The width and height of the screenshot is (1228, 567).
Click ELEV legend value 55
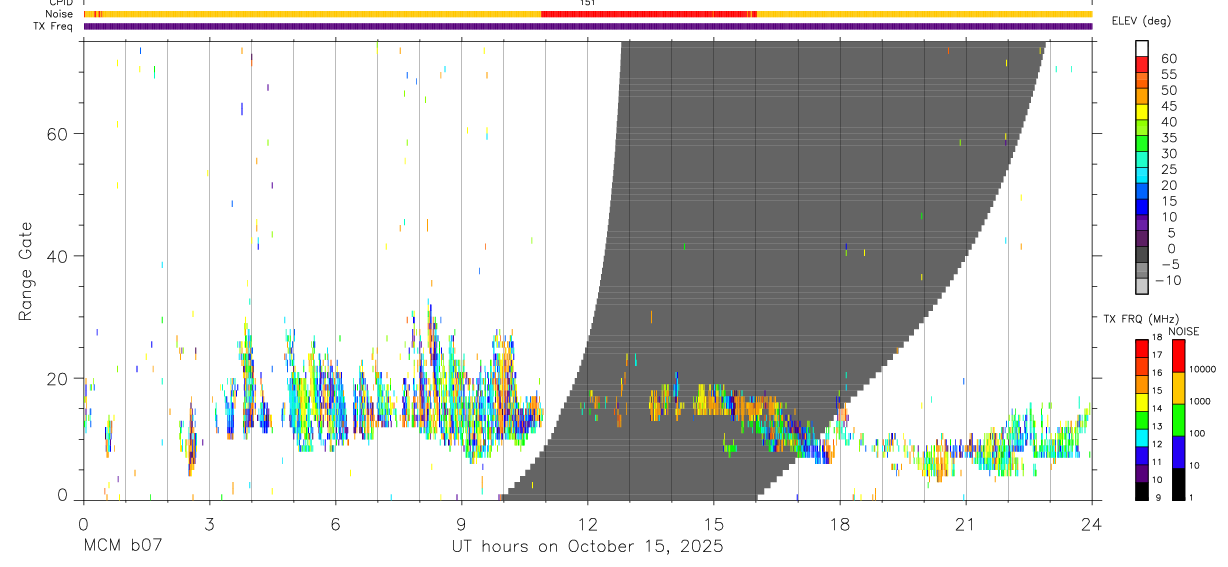1169,75
